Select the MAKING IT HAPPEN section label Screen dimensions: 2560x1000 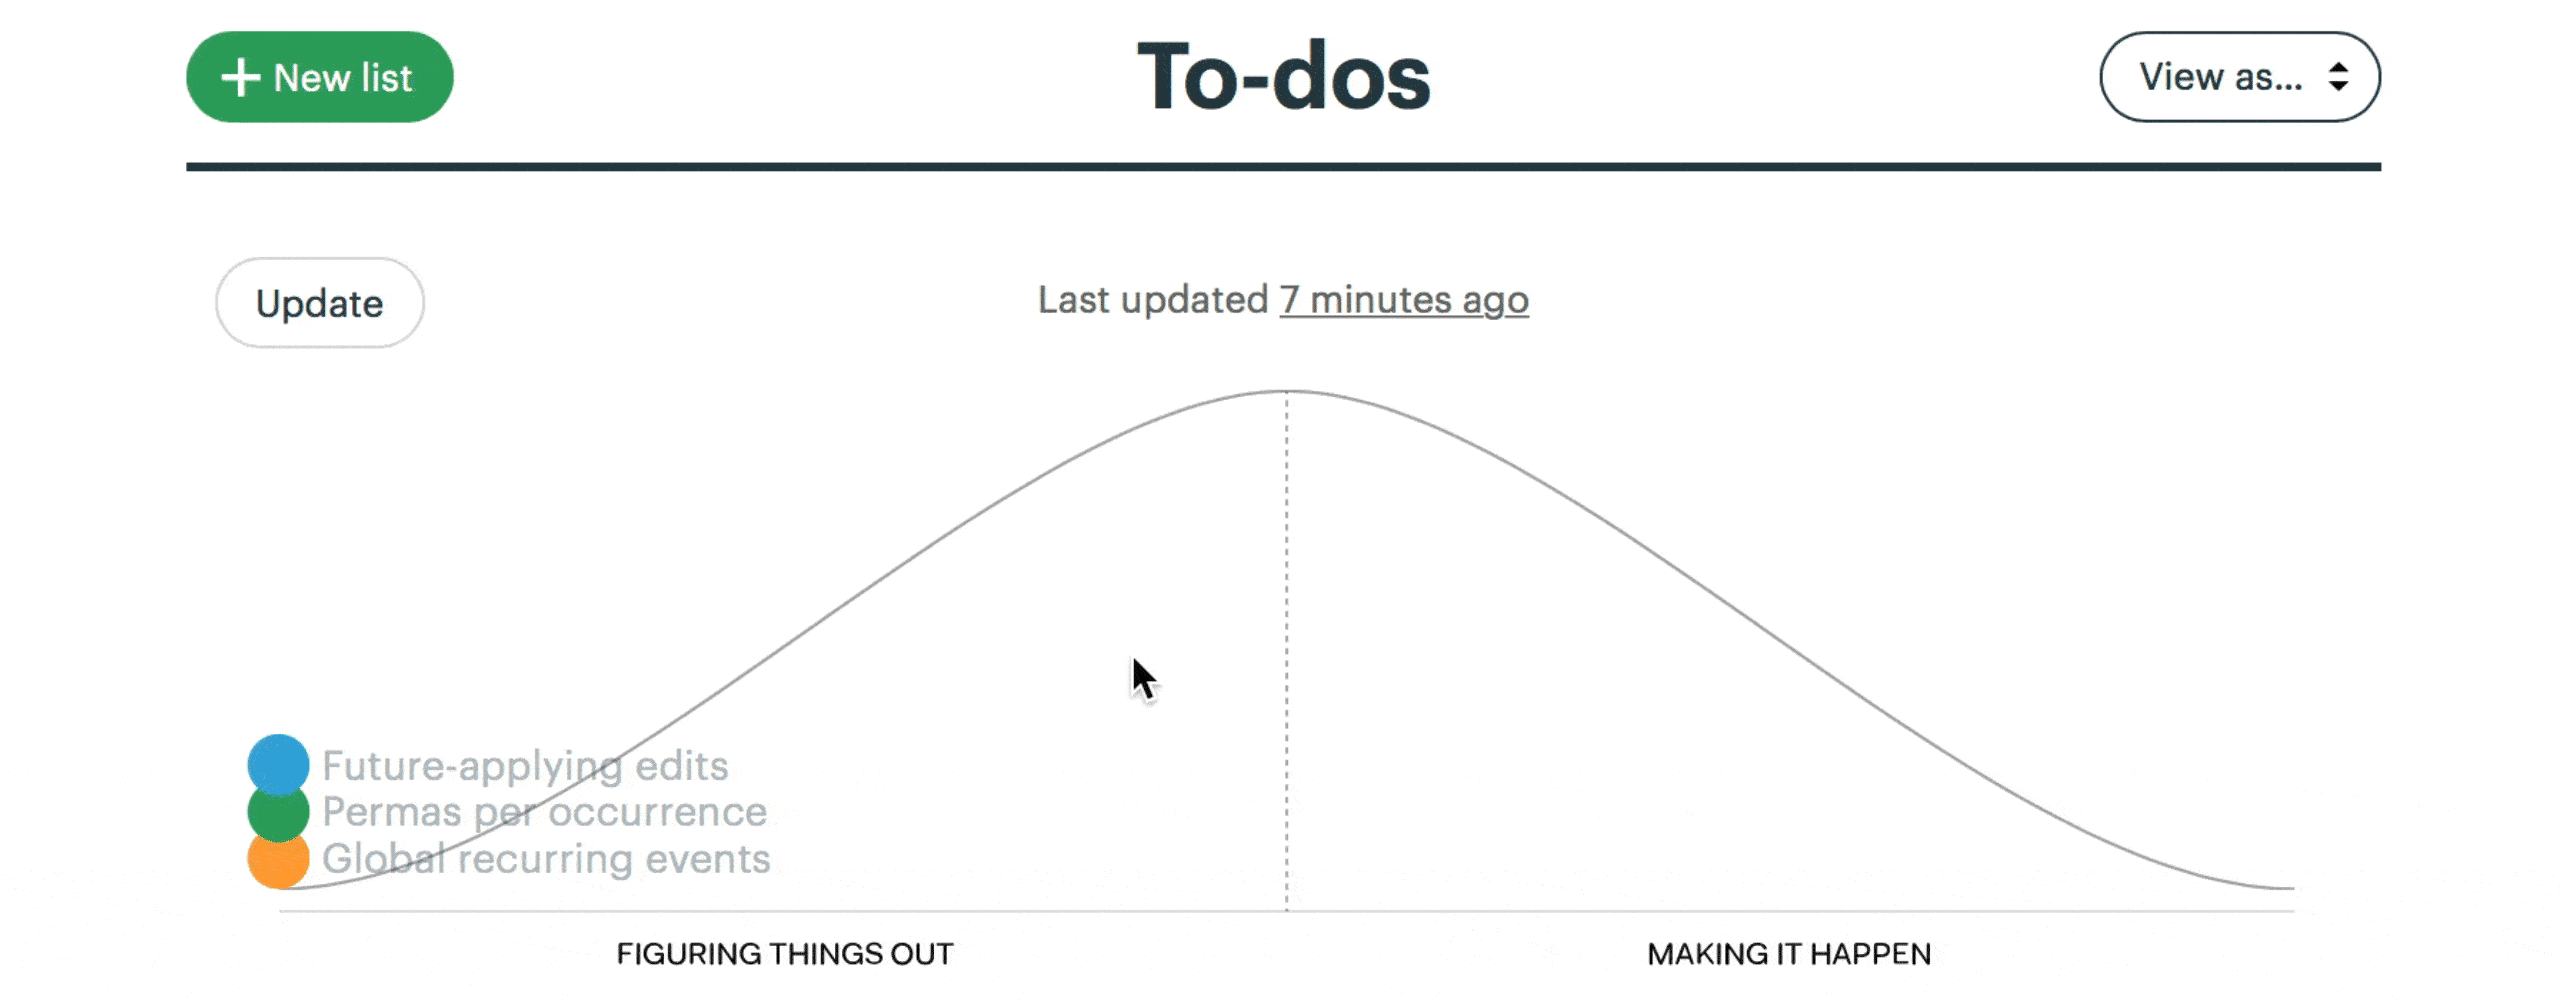pos(1791,953)
